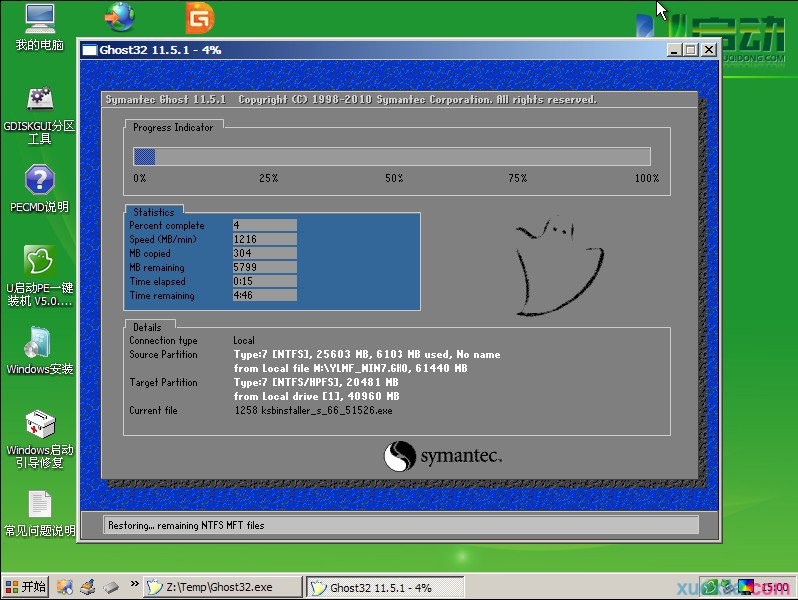798x600 pixels.
Task: Click the Time remaining value 4:46
Action: click(265, 295)
